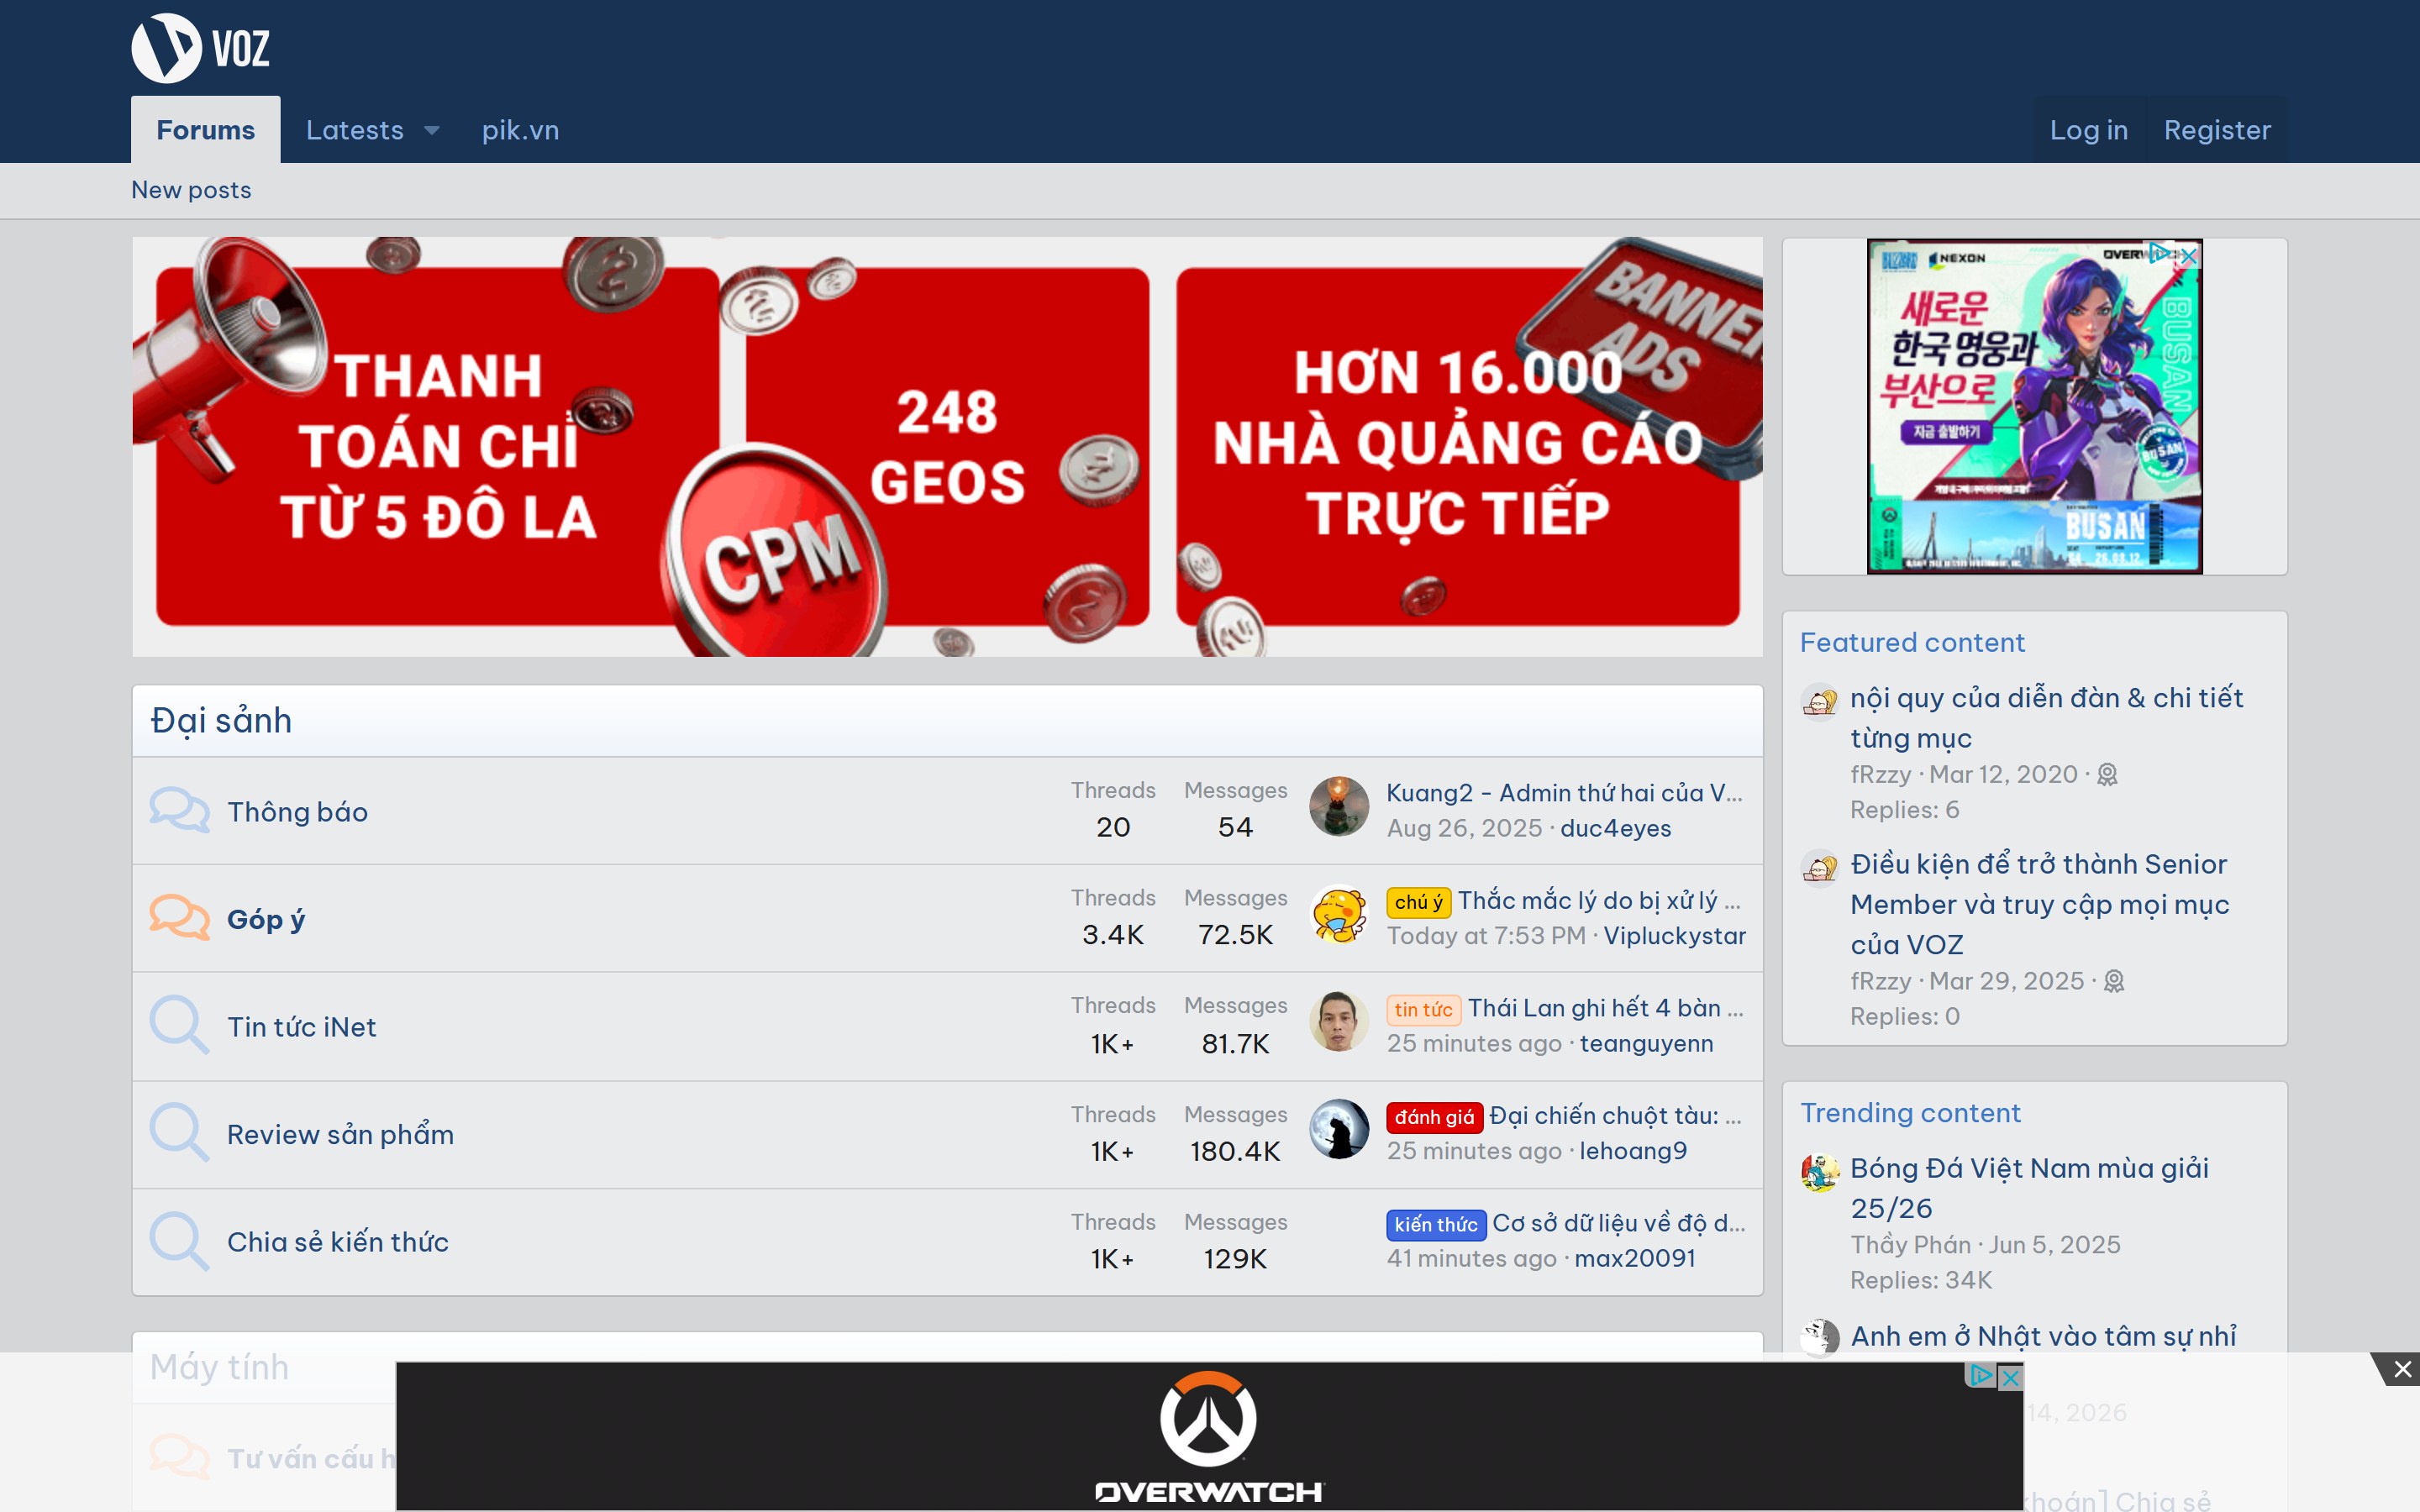
Task: Open thread Thái Lan ghi hết 4 bàn
Action: point(1605,1008)
